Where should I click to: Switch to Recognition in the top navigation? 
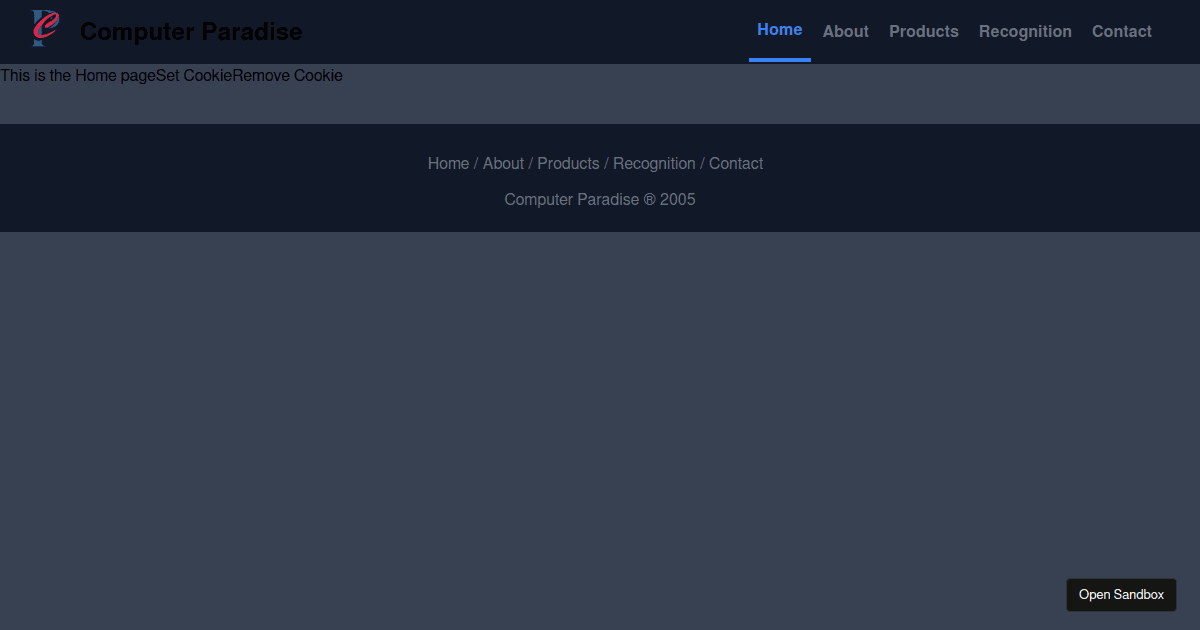pos(1025,32)
